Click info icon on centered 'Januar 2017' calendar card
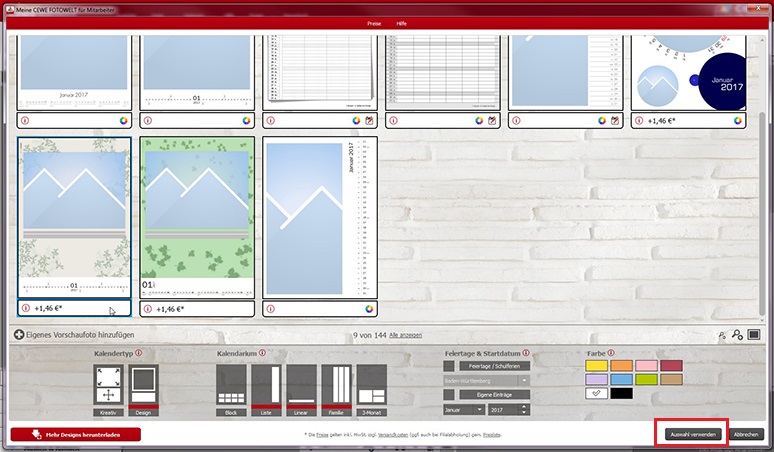This screenshot has width=774, height=452. tap(25, 120)
